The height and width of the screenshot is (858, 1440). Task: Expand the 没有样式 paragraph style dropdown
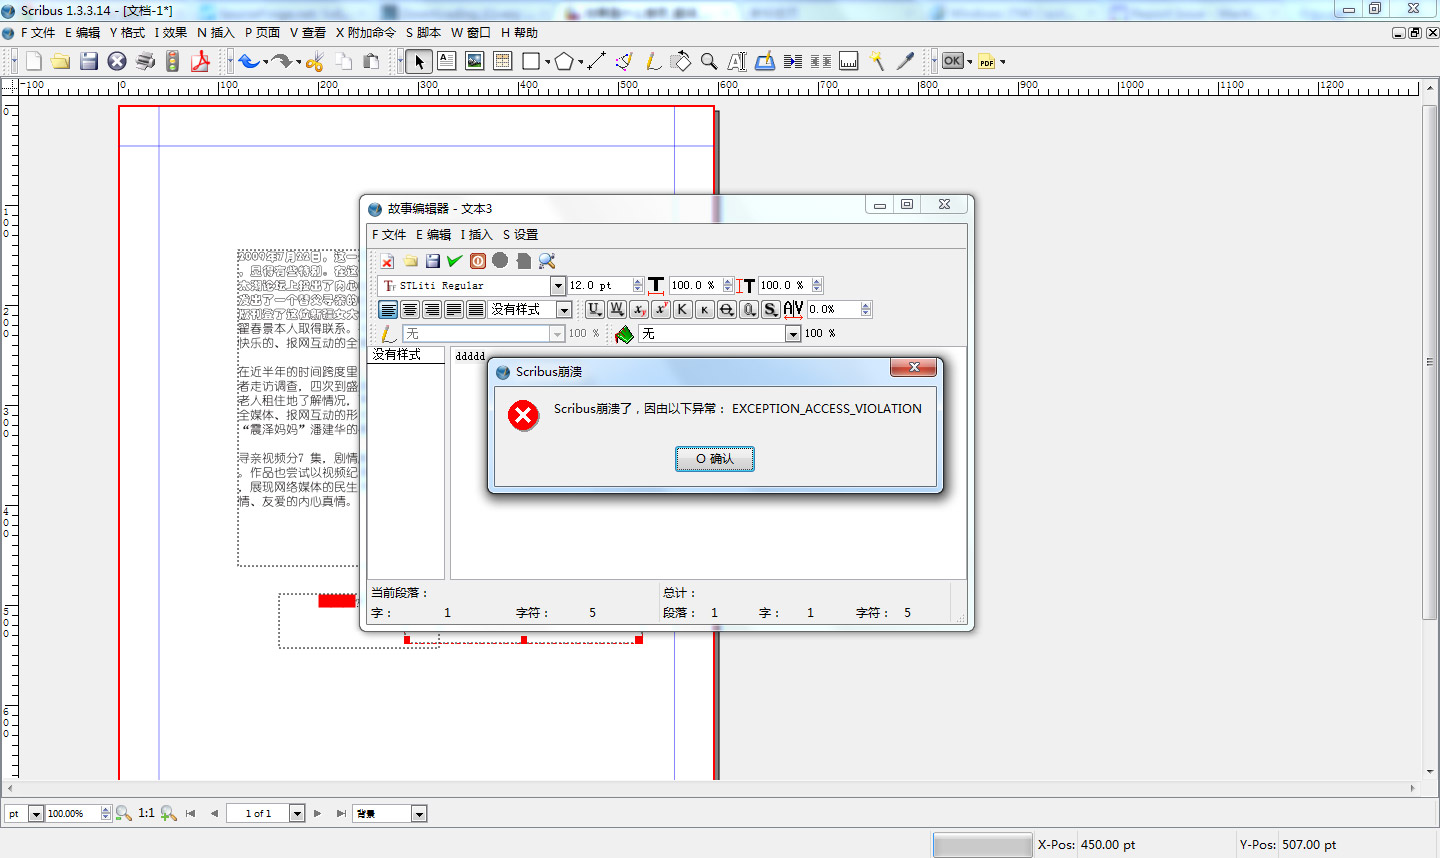tap(564, 310)
